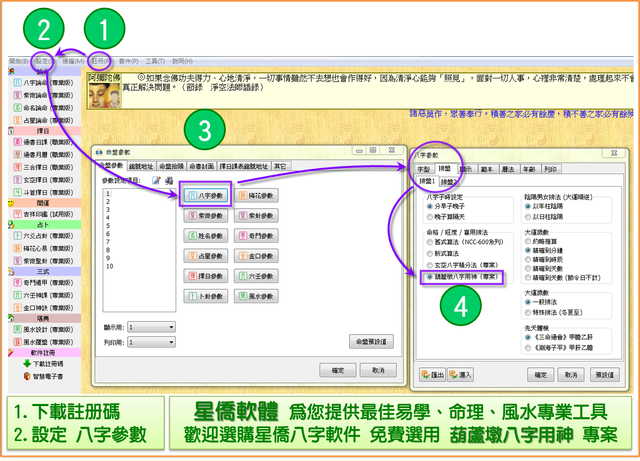Screen dimensions: 640x461
Task: Select item 1 in the parameter list
Action: [107, 195]
